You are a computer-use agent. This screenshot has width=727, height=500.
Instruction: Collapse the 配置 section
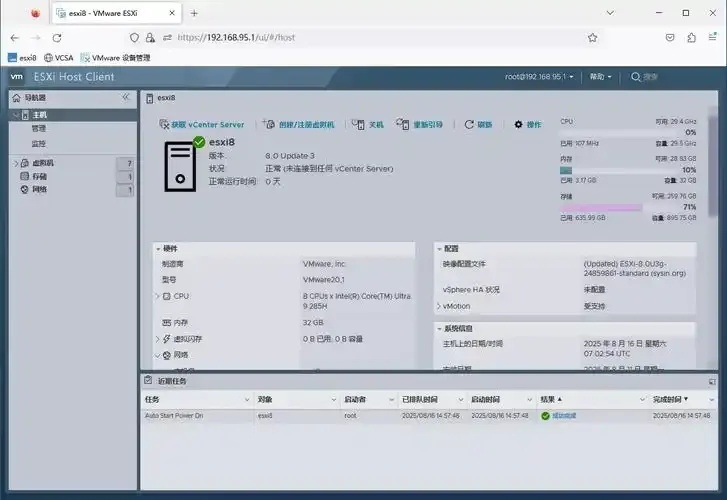pos(439,249)
